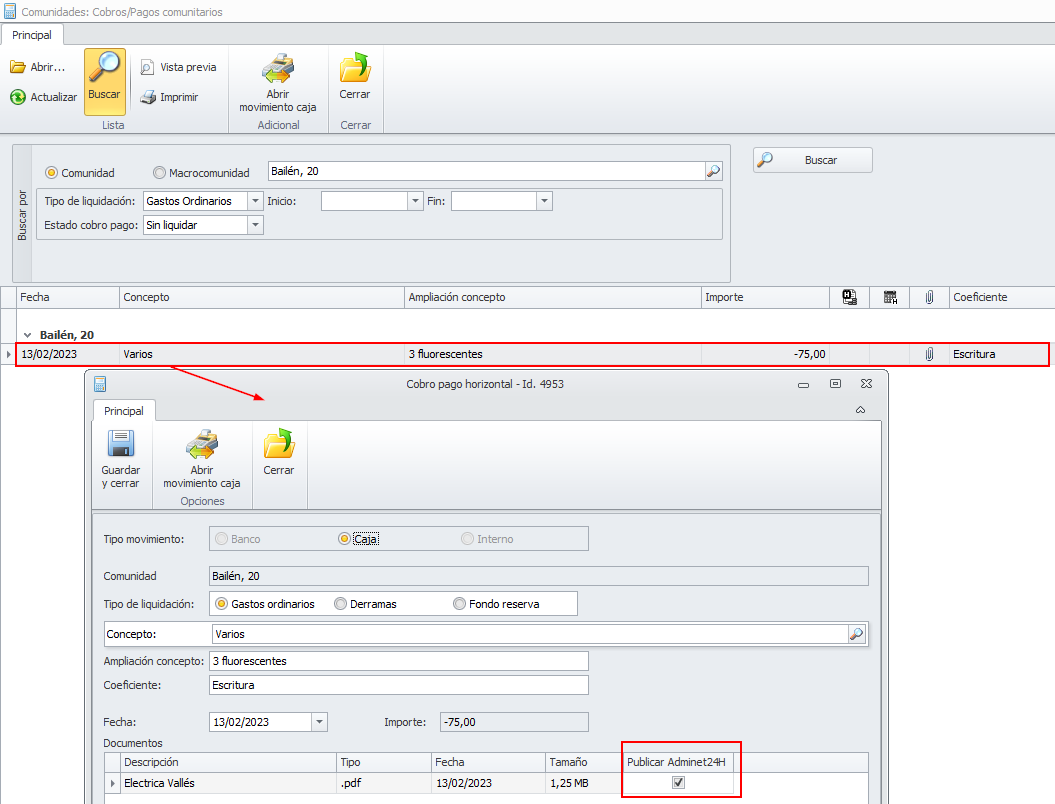Click the Tipo header in Documentos table
This screenshot has height=804, width=1055.
tap(384, 762)
